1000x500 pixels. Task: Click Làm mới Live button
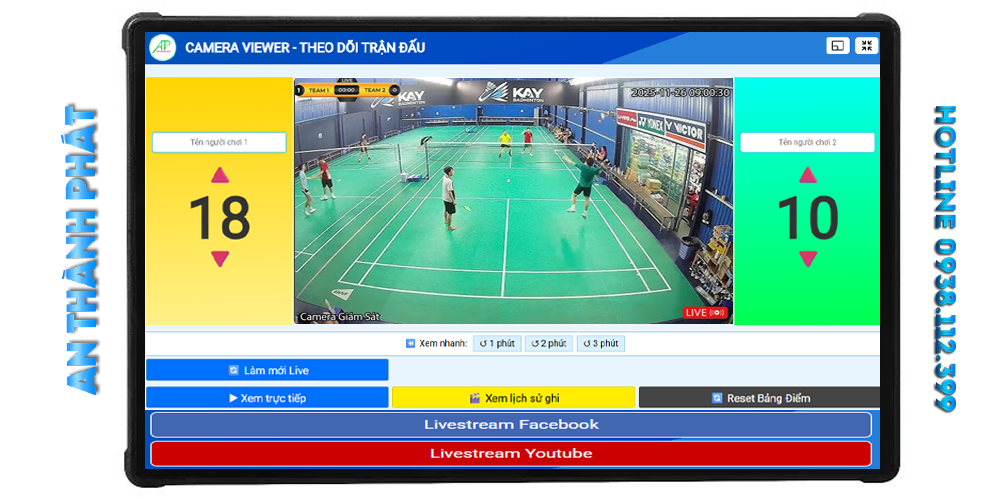[x=267, y=370]
